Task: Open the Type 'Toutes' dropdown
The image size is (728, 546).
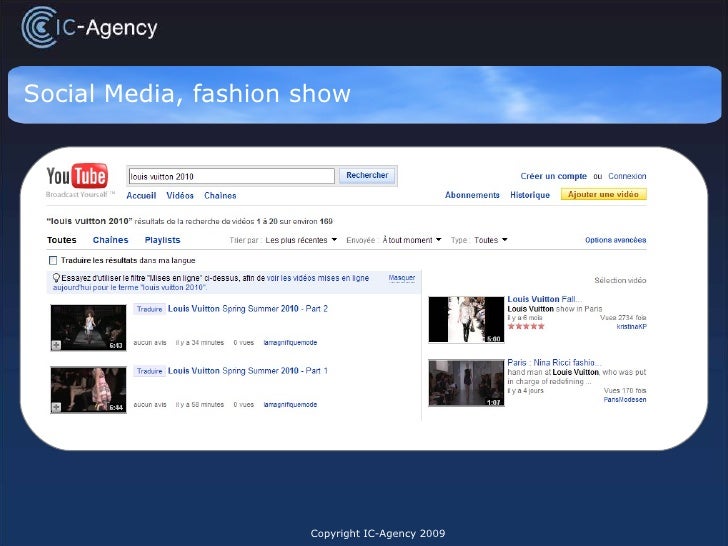Action: tap(491, 240)
